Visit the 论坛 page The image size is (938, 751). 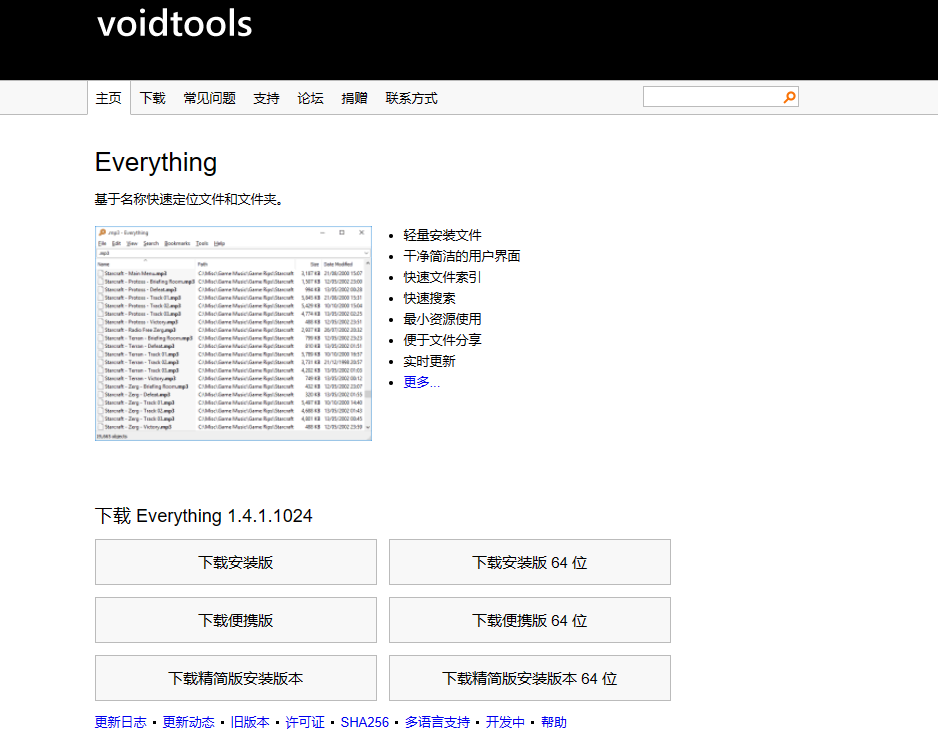[x=310, y=98]
